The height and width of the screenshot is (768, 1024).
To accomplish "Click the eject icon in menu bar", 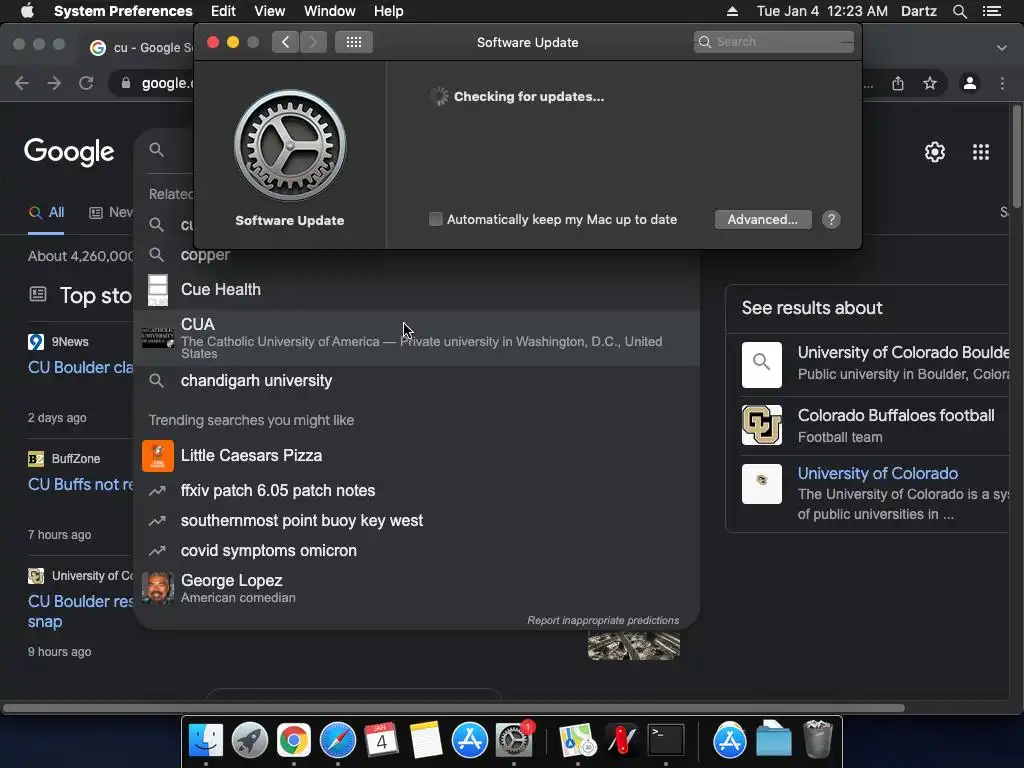I will pos(732,11).
